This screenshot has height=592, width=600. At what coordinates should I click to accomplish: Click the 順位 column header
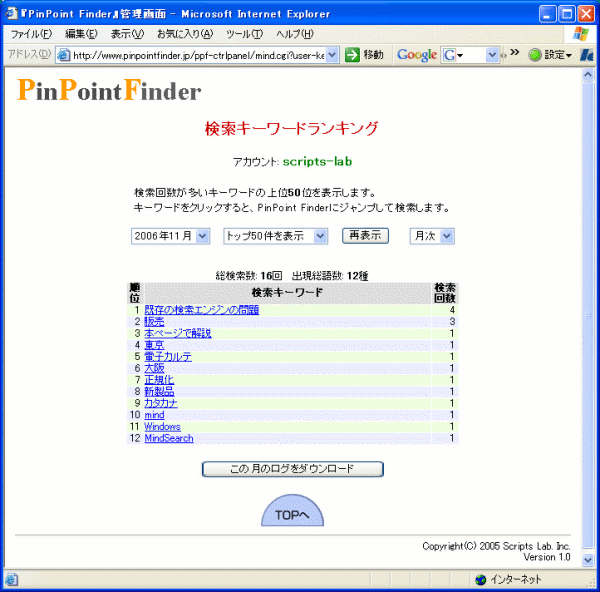click(x=135, y=293)
